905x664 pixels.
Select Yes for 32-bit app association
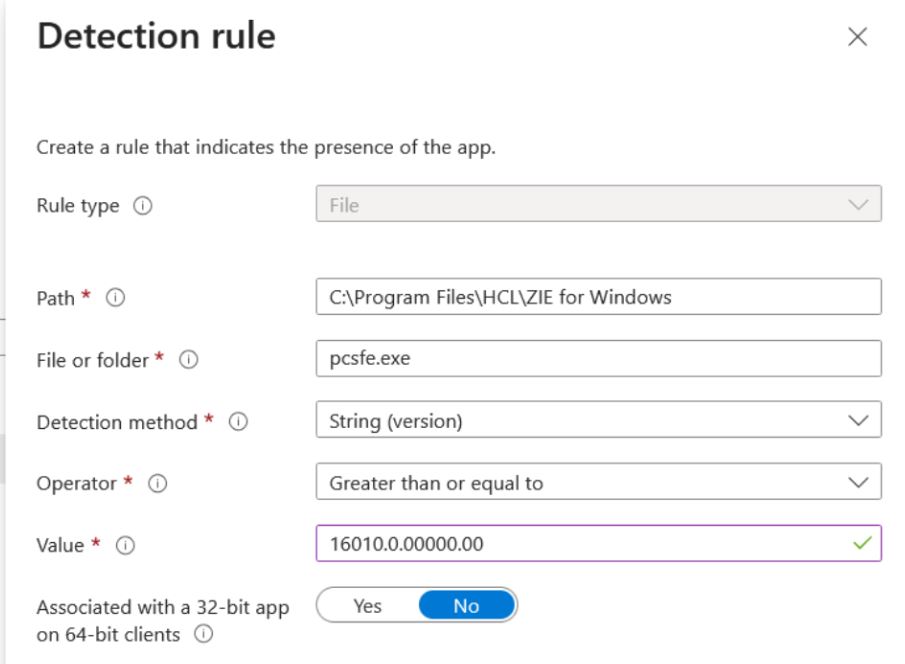[367, 606]
